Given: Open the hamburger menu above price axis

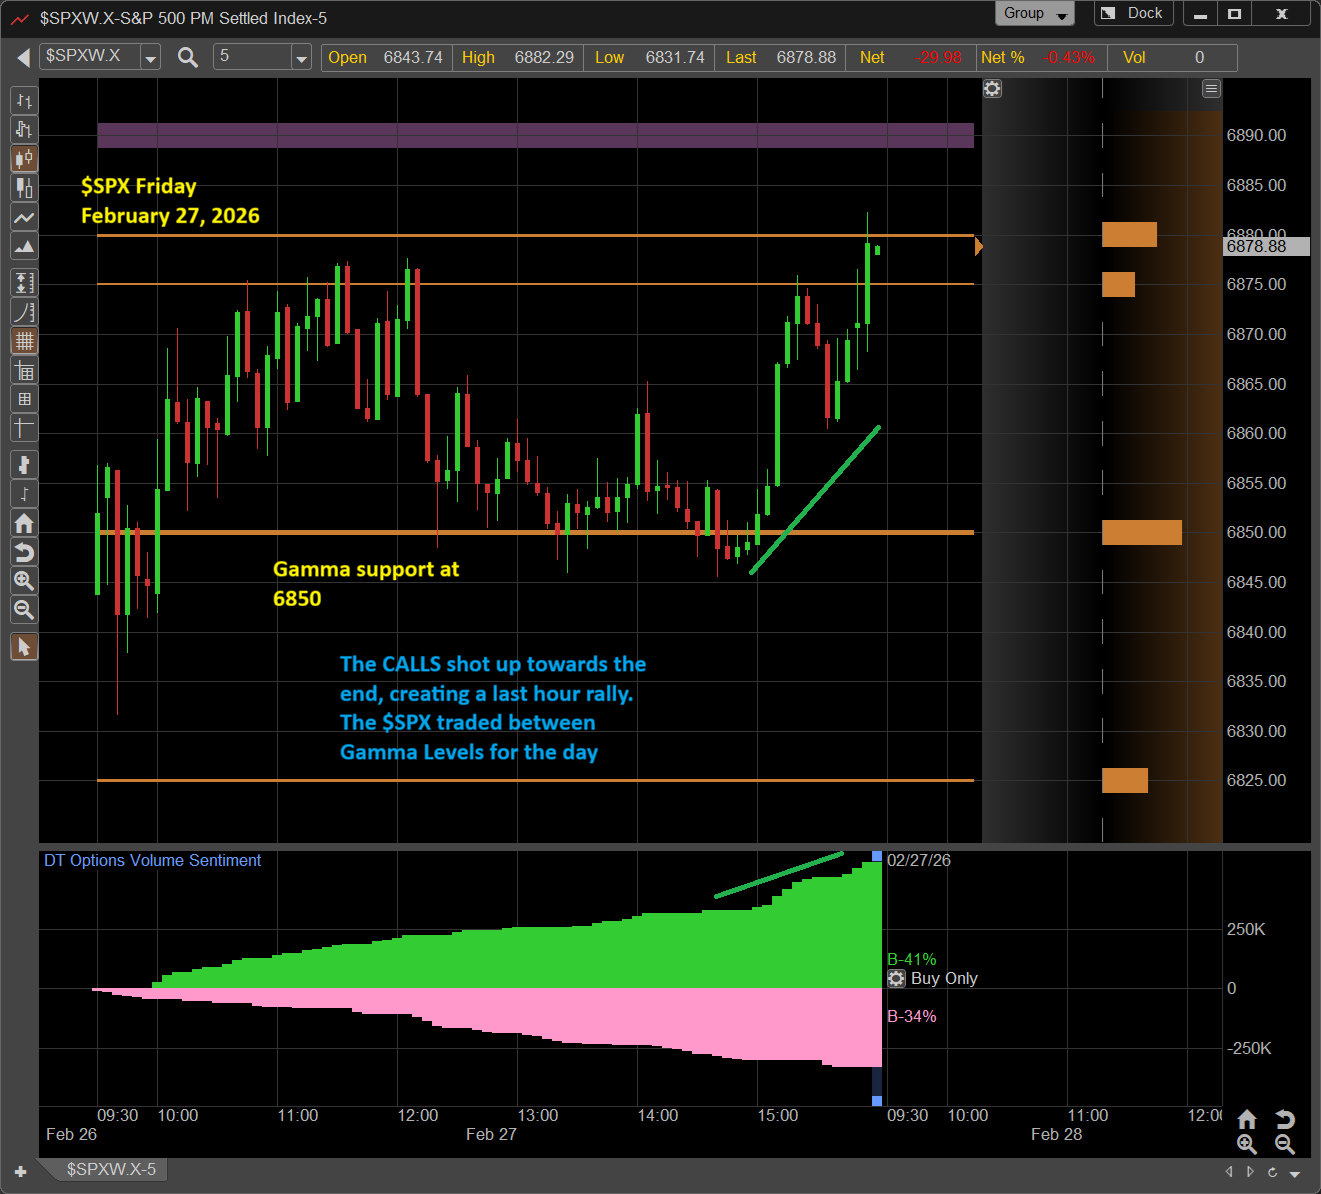Looking at the screenshot, I should (1211, 89).
